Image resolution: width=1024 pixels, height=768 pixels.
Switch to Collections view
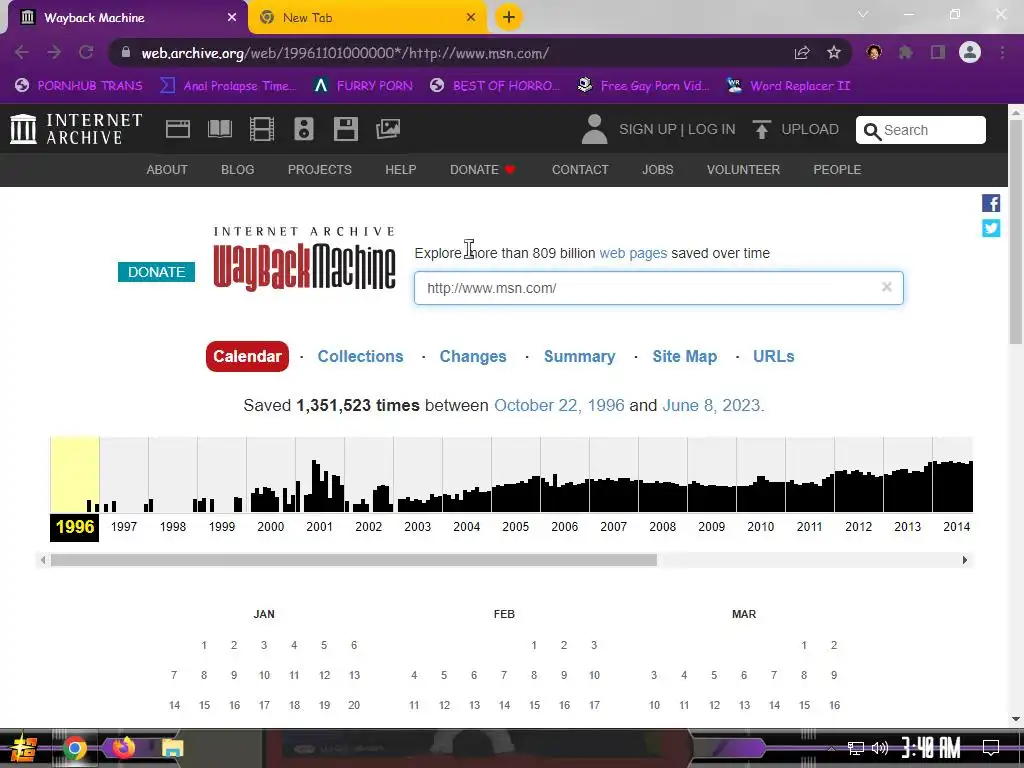pyautogui.click(x=360, y=357)
